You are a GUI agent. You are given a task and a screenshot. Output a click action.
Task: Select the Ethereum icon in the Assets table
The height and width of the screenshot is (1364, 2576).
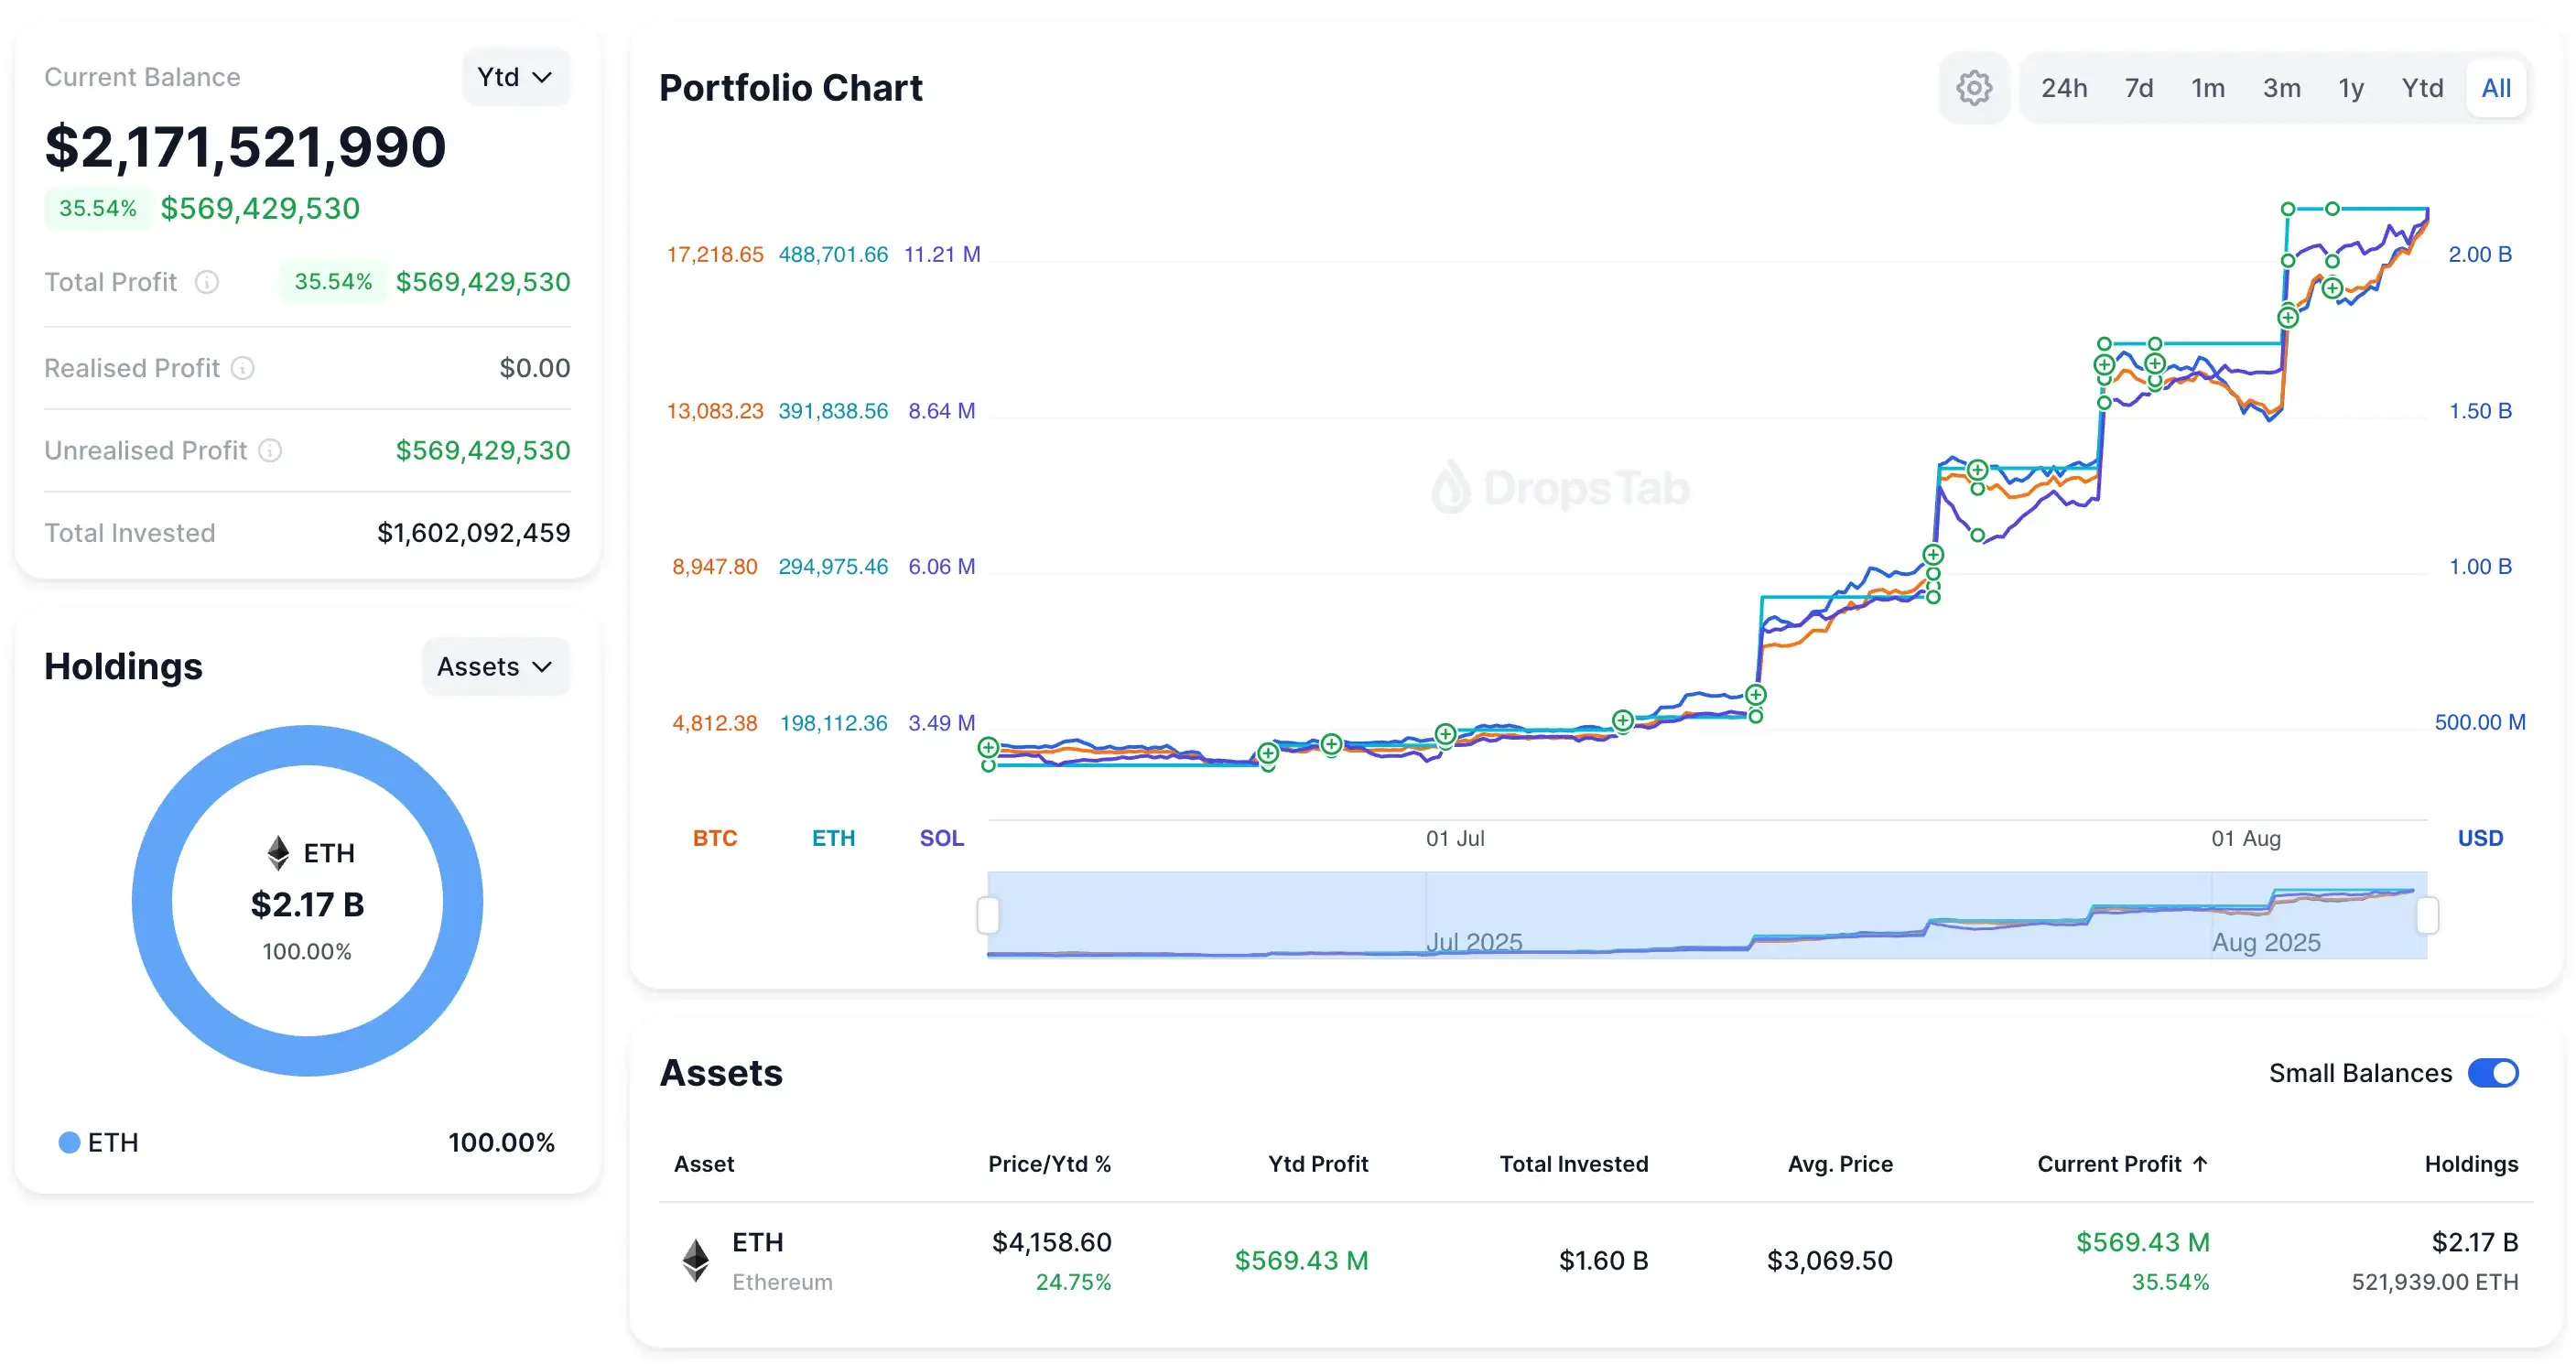(x=695, y=1259)
